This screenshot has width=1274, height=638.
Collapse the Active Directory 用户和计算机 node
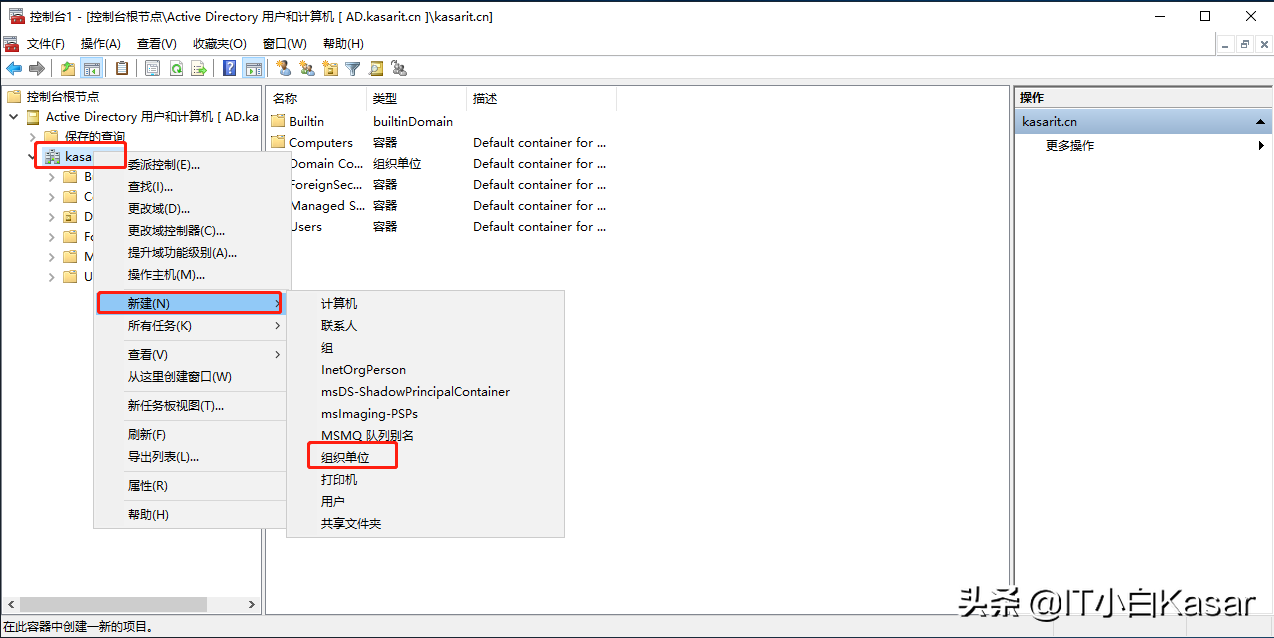pyautogui.click(x=14, y=117)
